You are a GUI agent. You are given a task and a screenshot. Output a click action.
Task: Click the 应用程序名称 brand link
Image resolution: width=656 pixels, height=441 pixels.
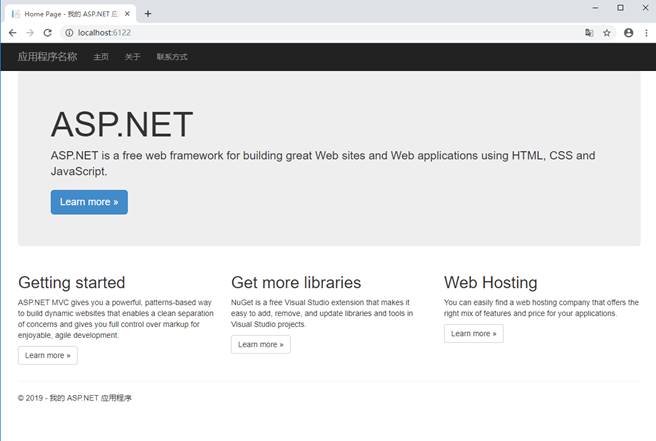coord(47,56)
